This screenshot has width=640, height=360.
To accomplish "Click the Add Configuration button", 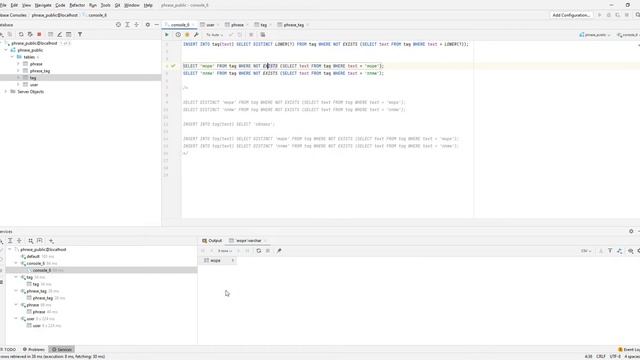I will click(571, 15).
